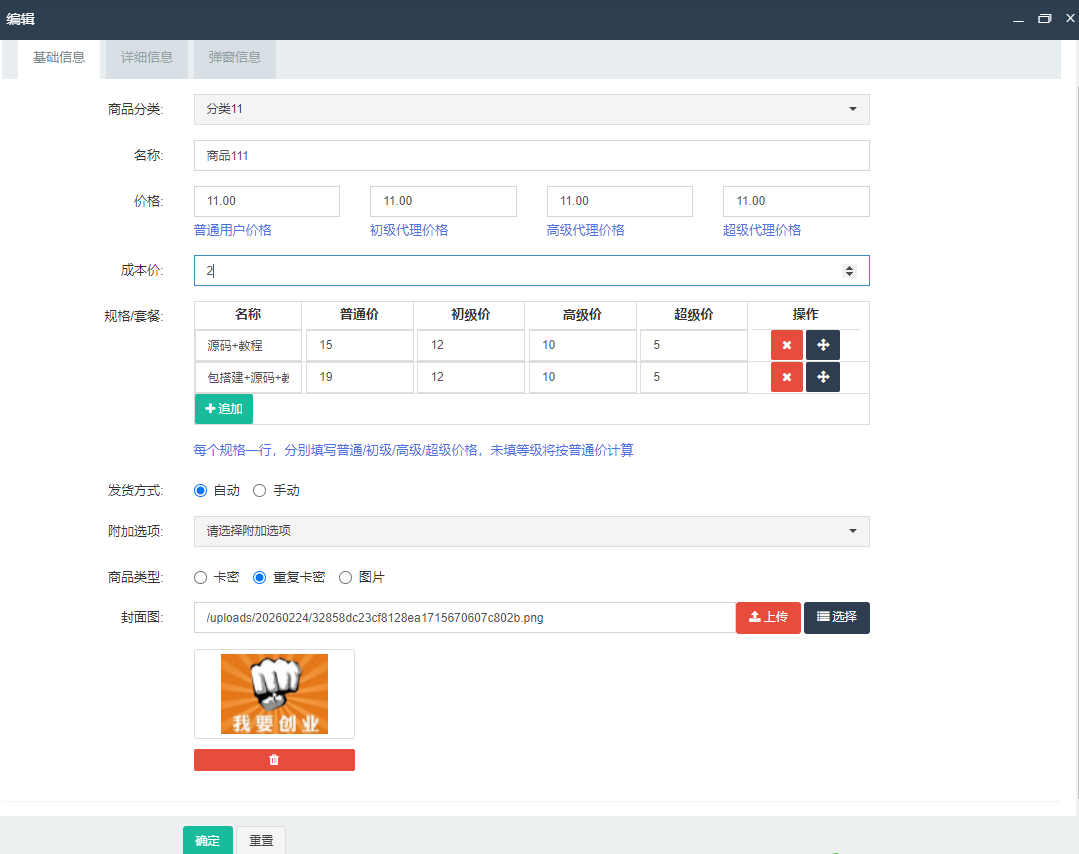1079x854 pixels.
Task: Delete the 源码+教程 spec row
Action: (x=786, y=345)
